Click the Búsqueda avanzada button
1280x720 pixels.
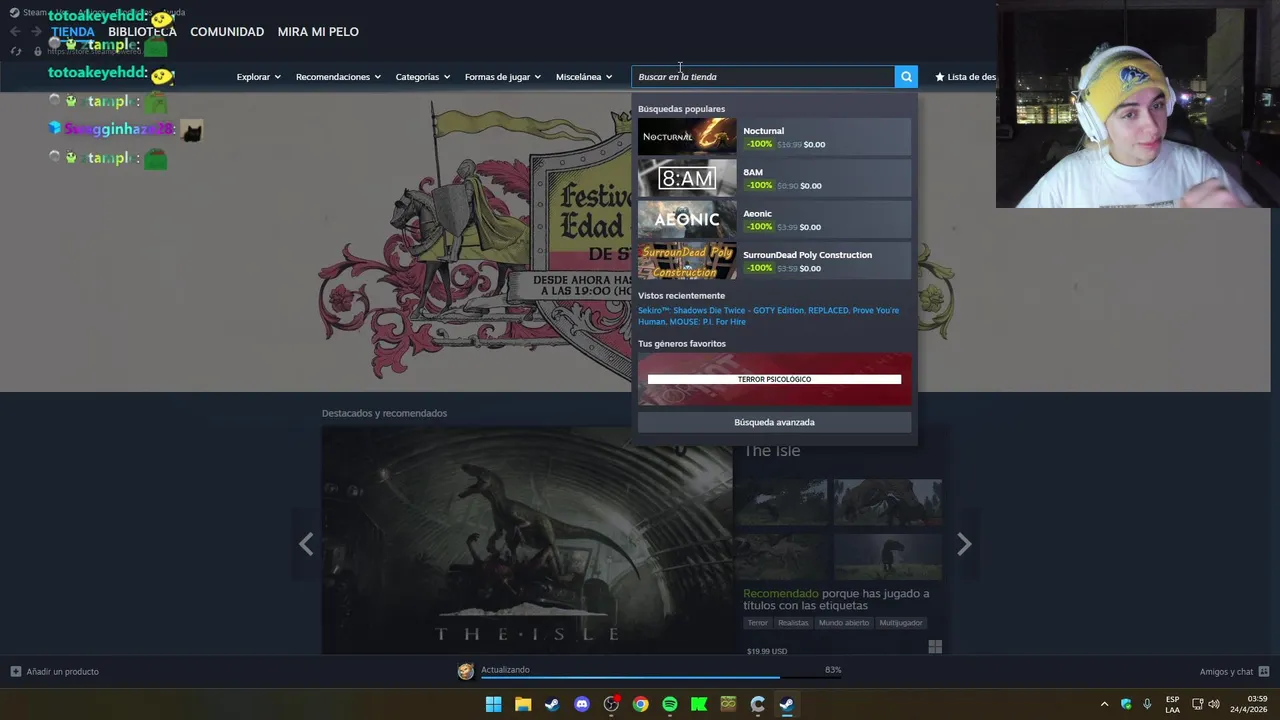point(774,422)
